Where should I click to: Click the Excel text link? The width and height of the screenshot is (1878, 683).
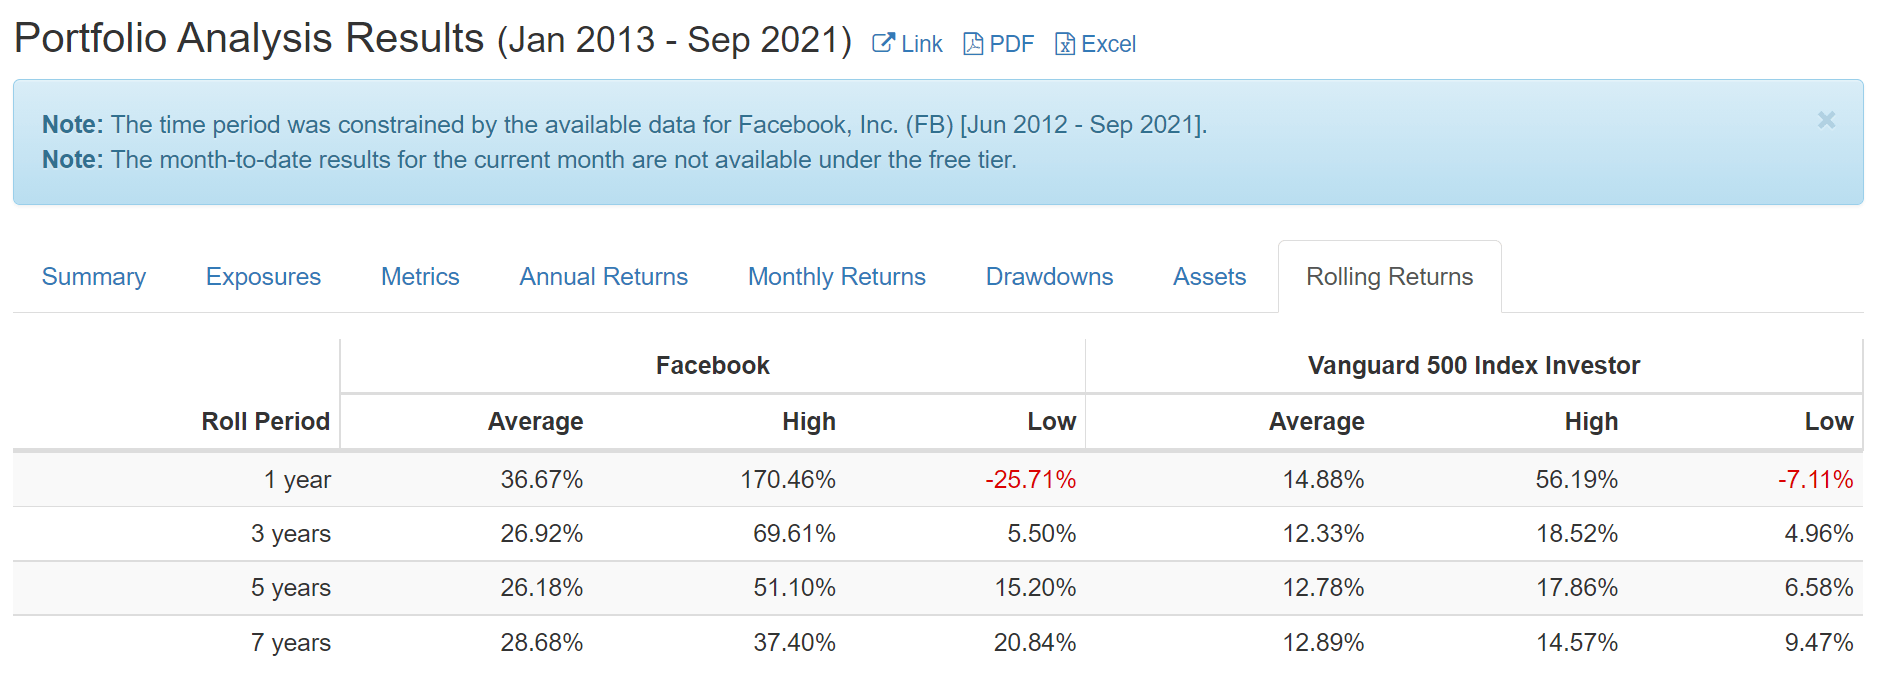tap(1109, 44)
